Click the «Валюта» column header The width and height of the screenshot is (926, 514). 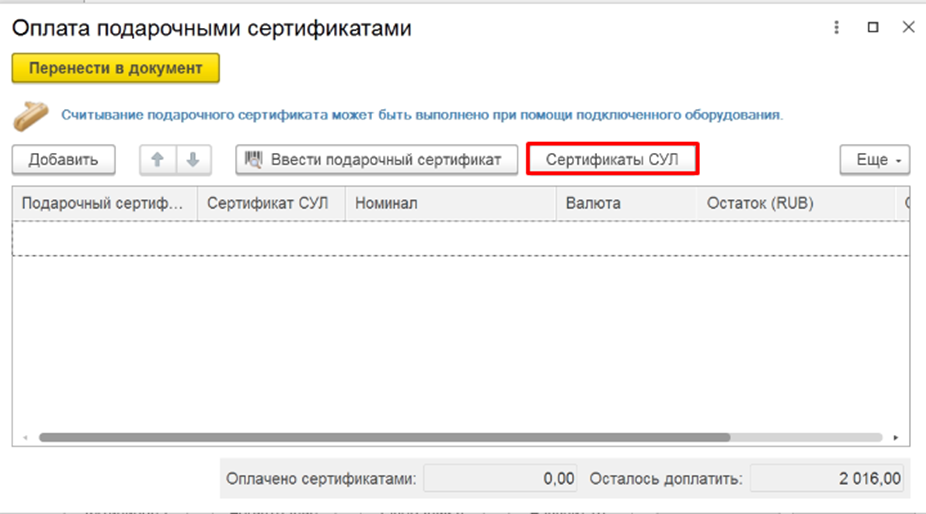[x=627, y=203]
